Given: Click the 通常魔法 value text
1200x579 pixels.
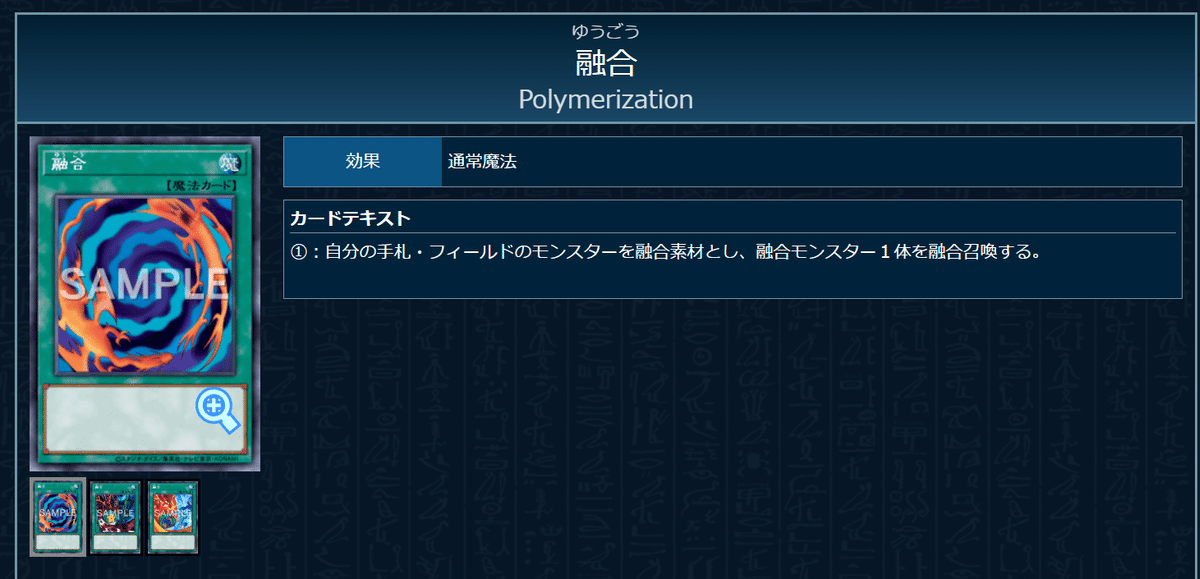Looking at the screenshot, I should pos(482,161).
